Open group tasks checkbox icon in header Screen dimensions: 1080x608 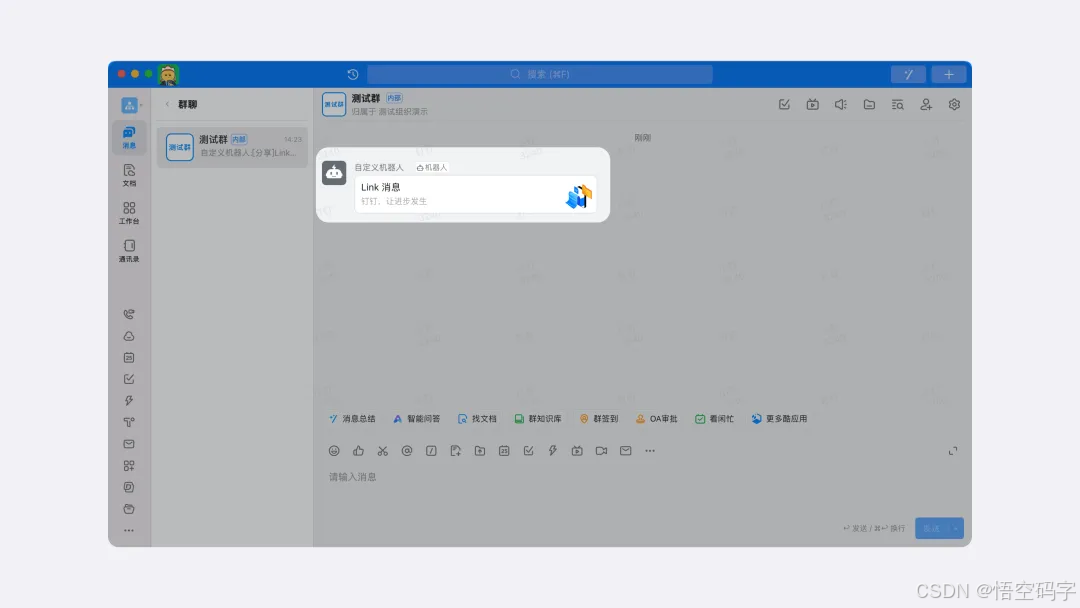click(x=784, y=105)
